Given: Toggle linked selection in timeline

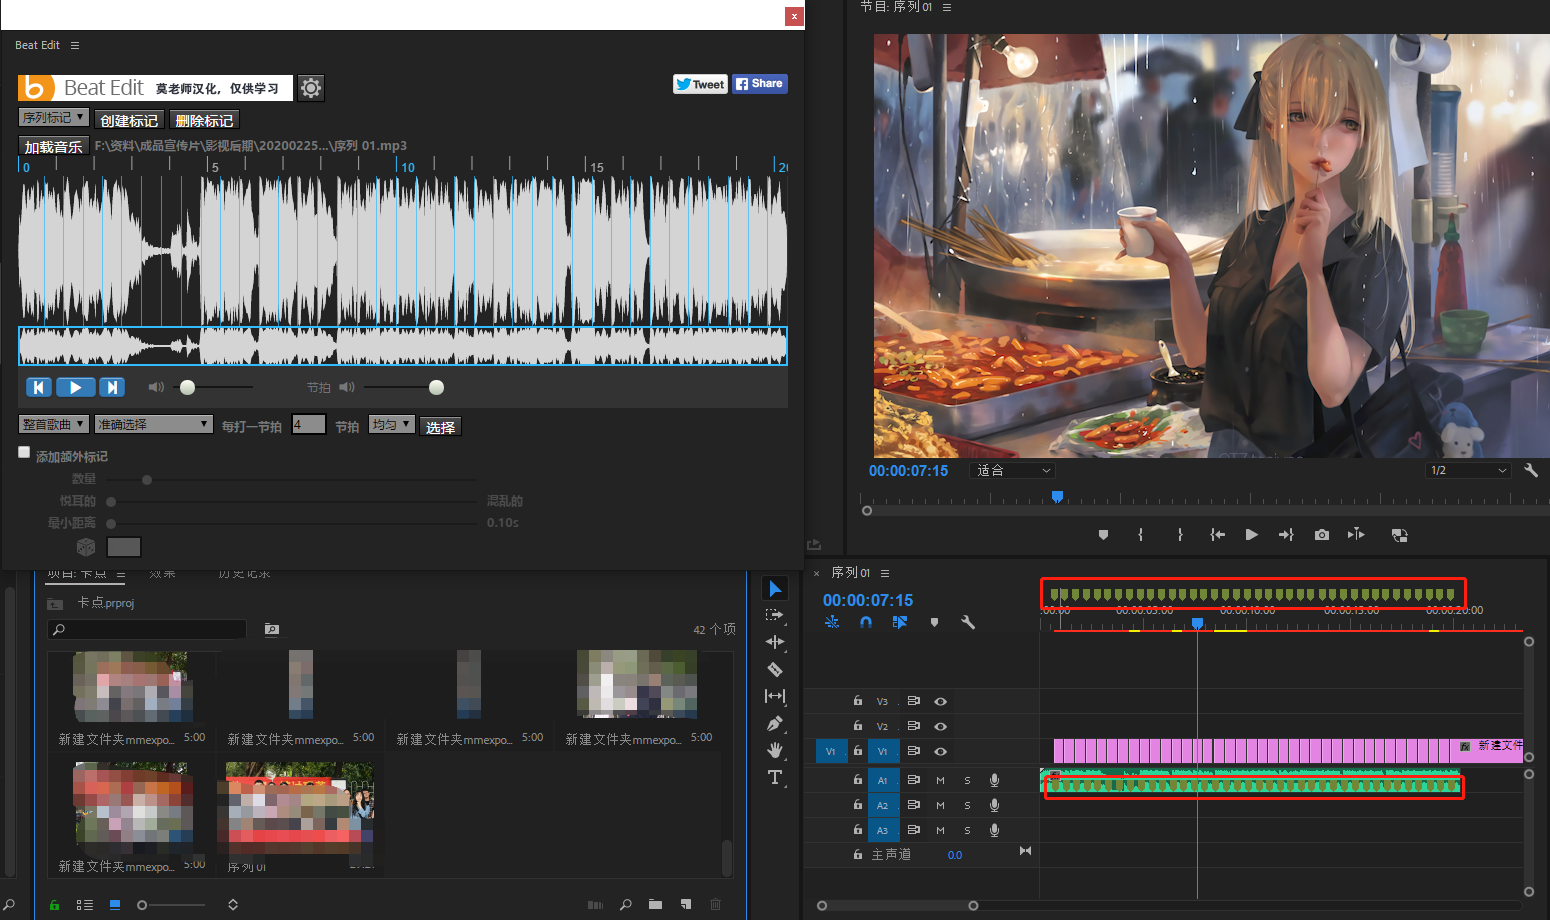Looking at the screenshot, I should pyautogui.click(x=900, y=622).
